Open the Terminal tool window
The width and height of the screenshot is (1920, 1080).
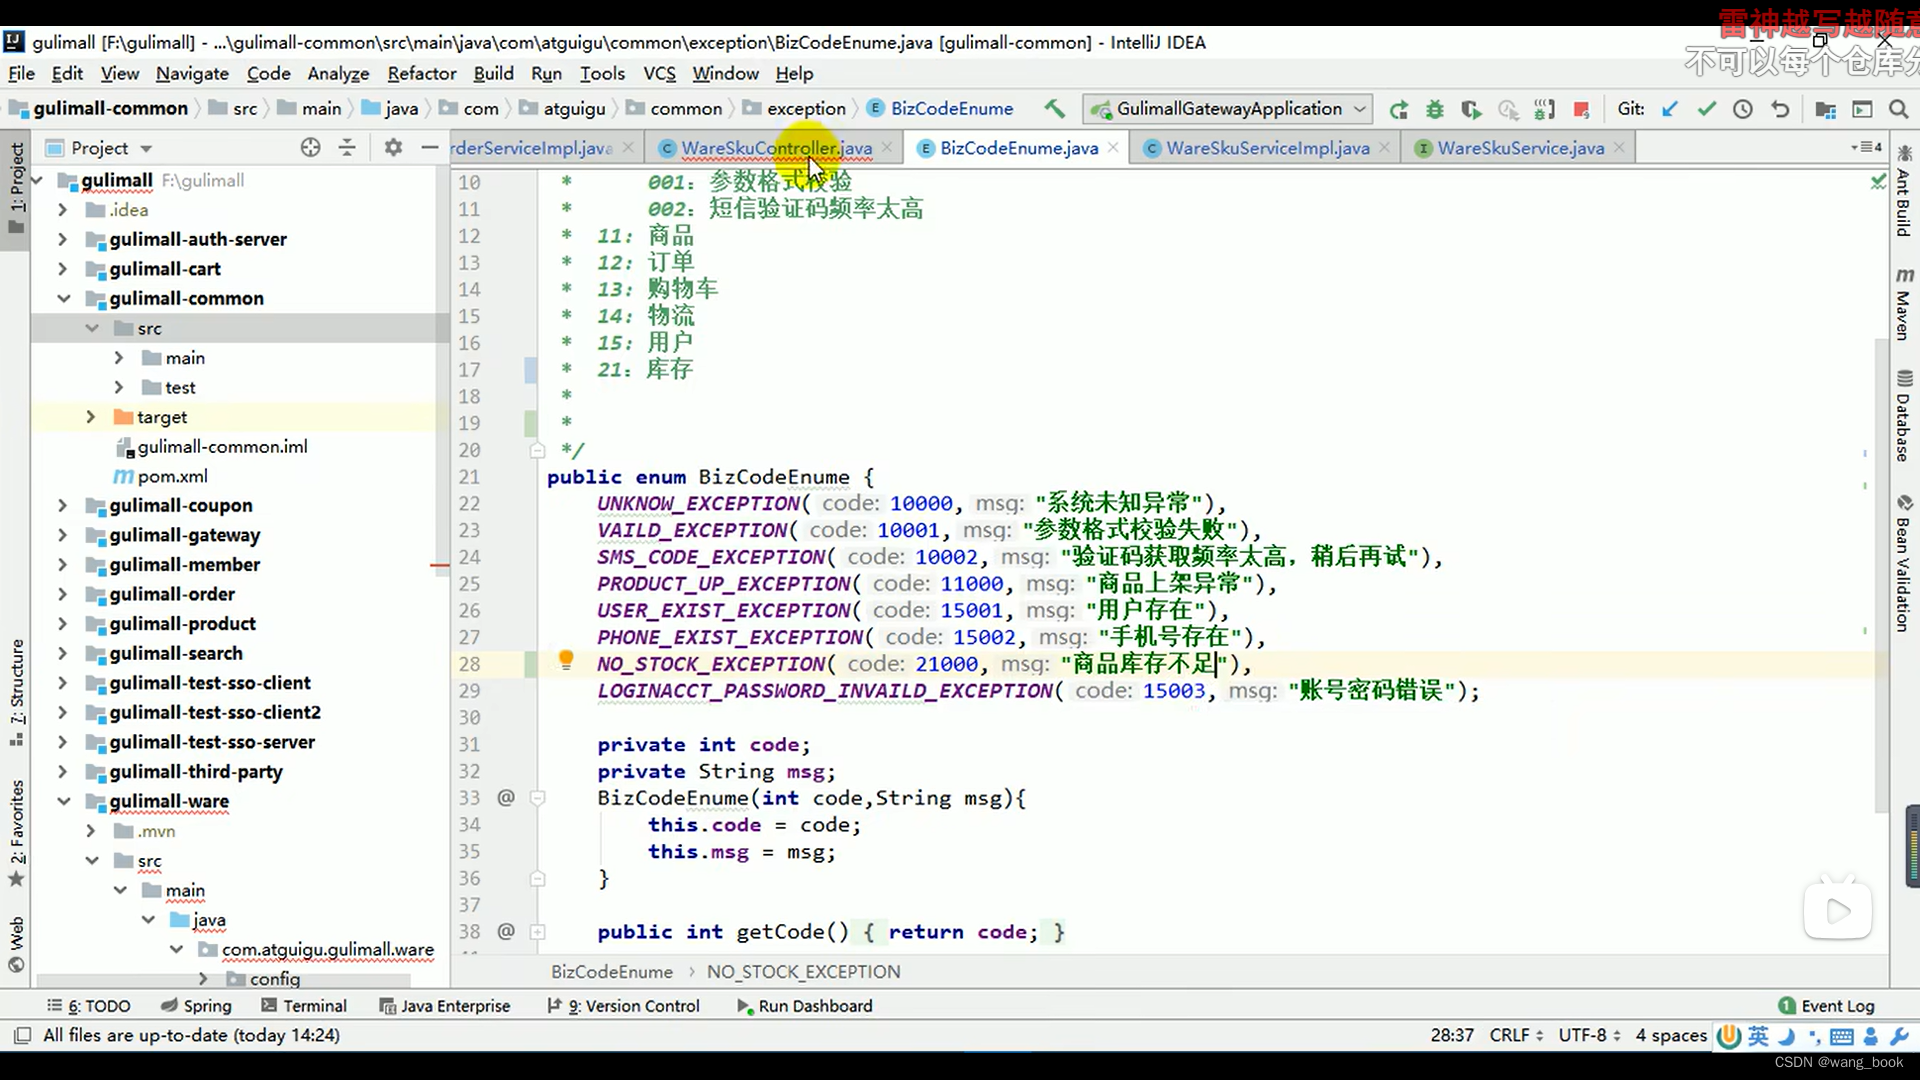(x=303, y=1006)
